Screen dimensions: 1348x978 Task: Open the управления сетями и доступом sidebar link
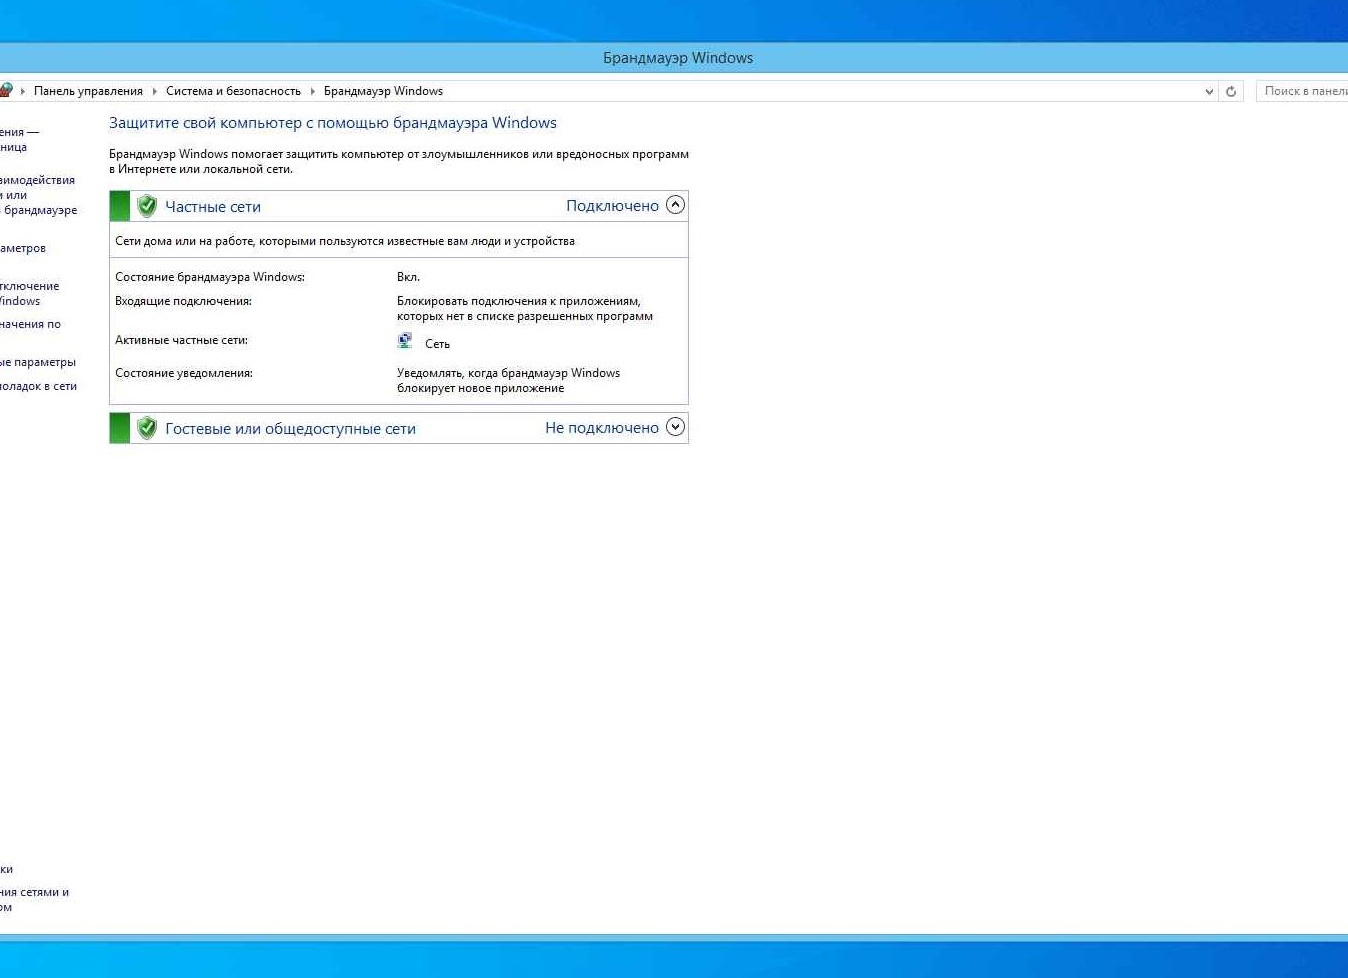coord(34,899)
